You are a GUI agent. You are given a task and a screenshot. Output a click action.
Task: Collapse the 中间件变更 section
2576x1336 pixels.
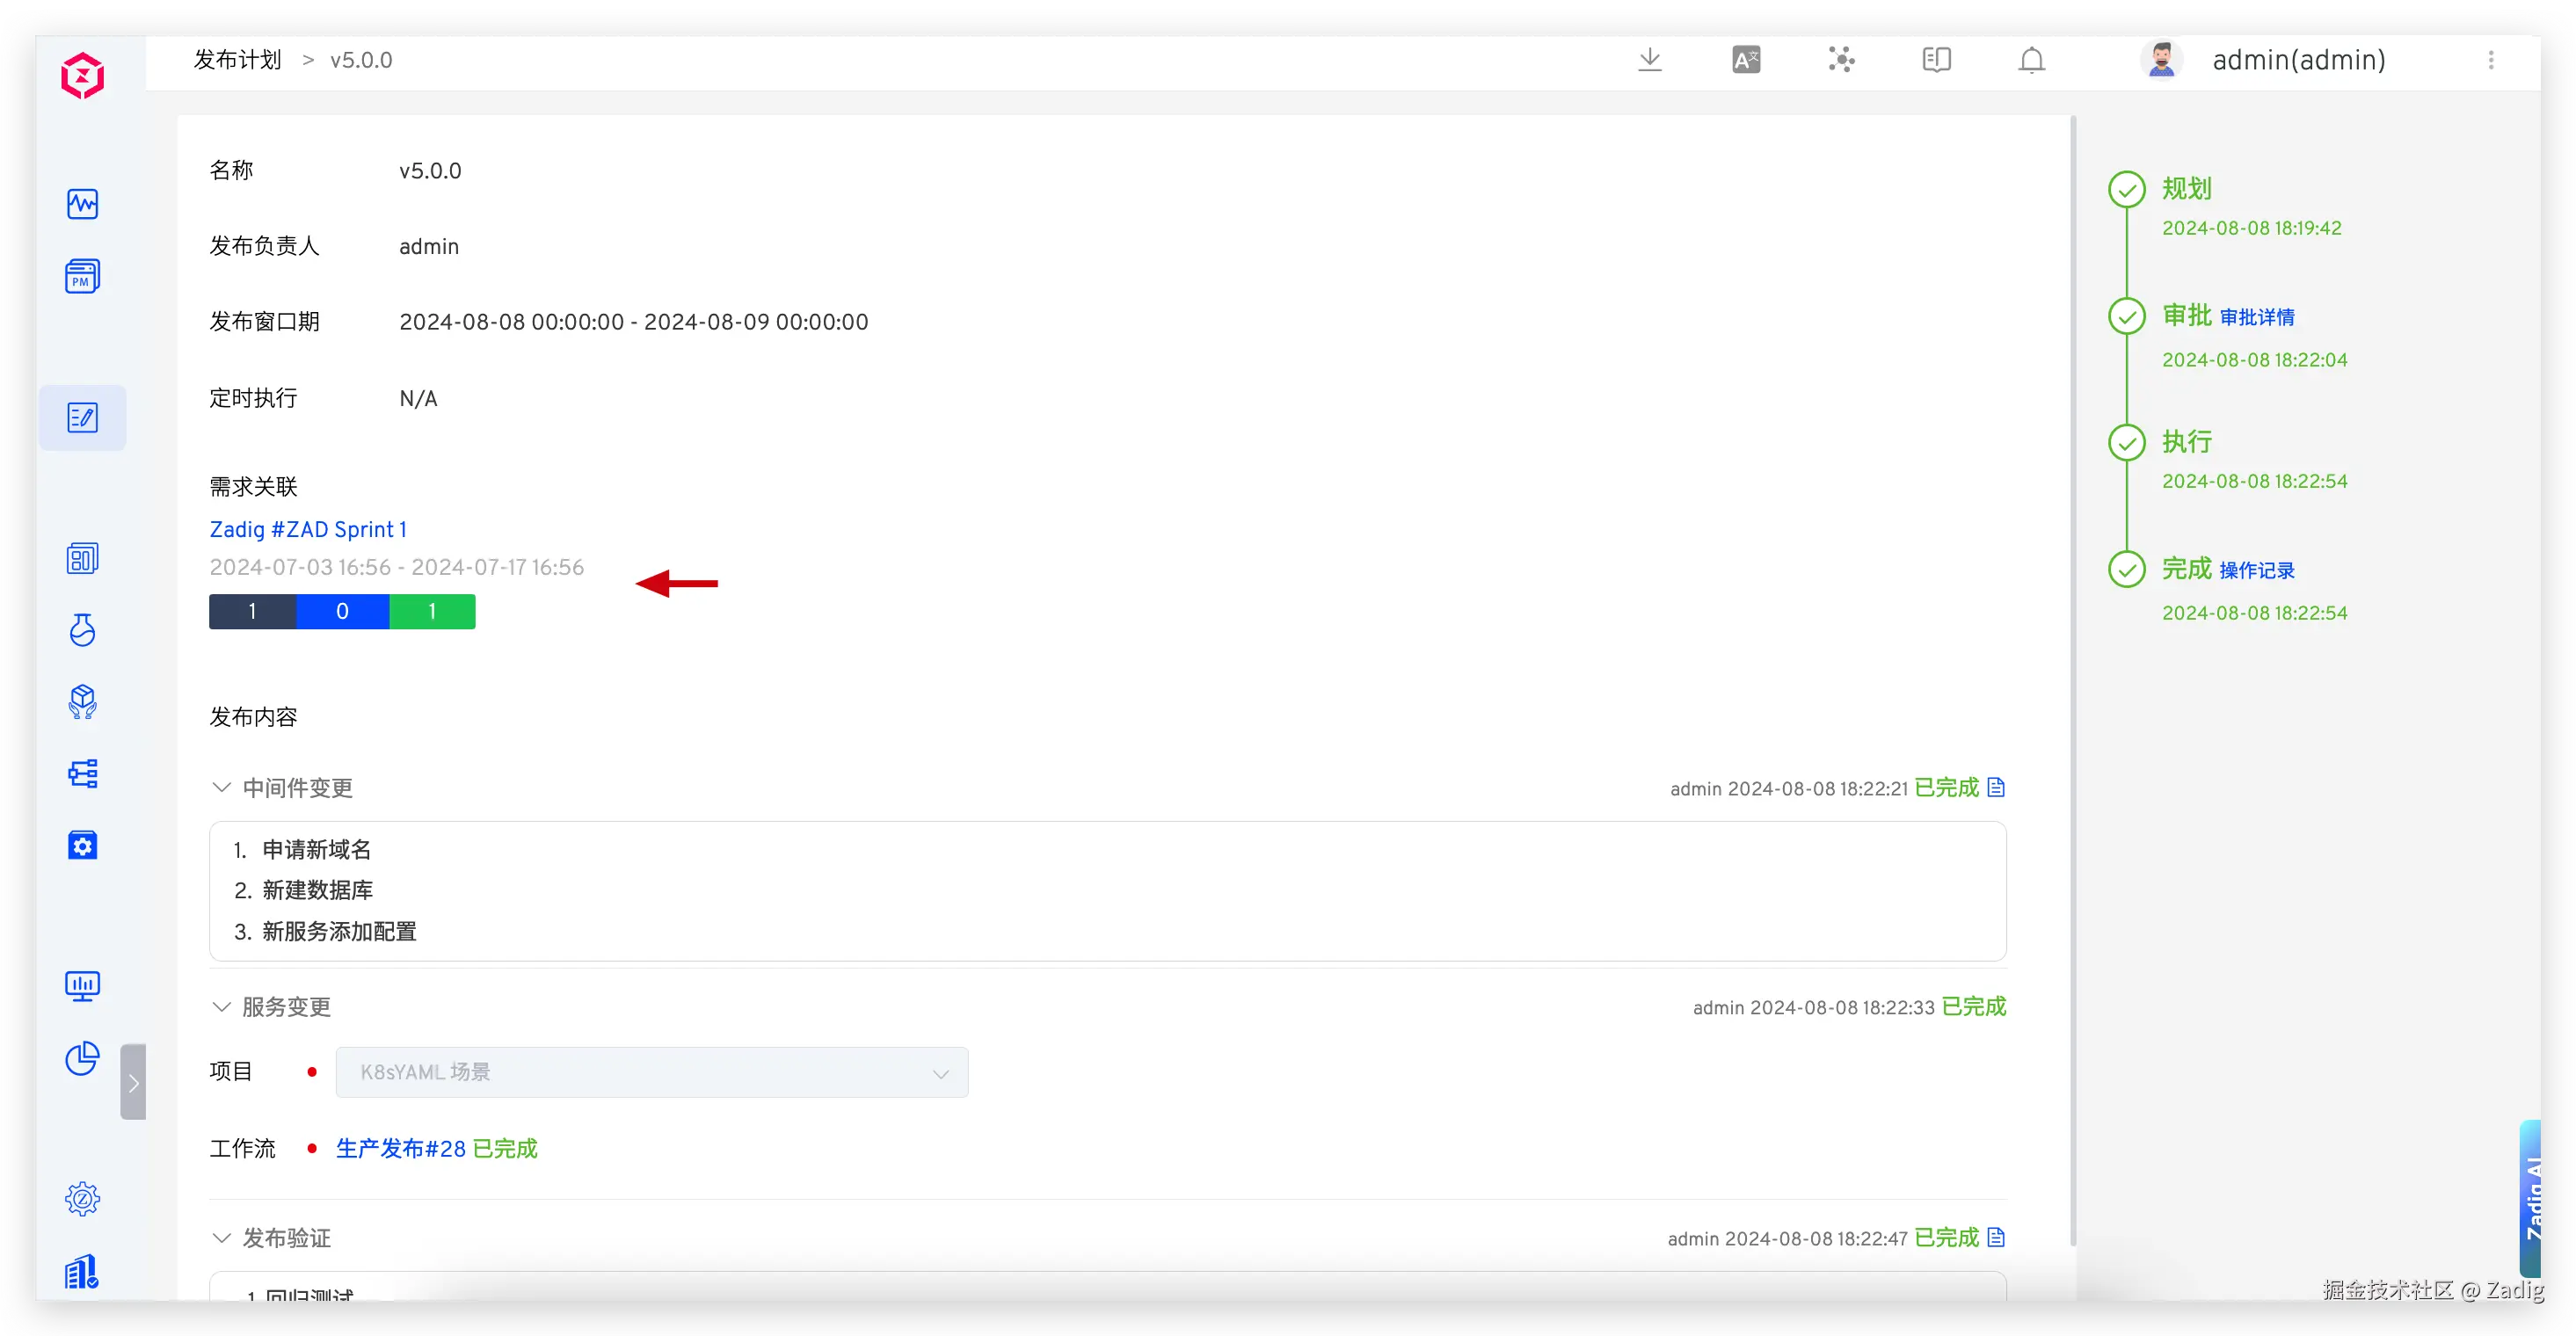pos(222,788)
